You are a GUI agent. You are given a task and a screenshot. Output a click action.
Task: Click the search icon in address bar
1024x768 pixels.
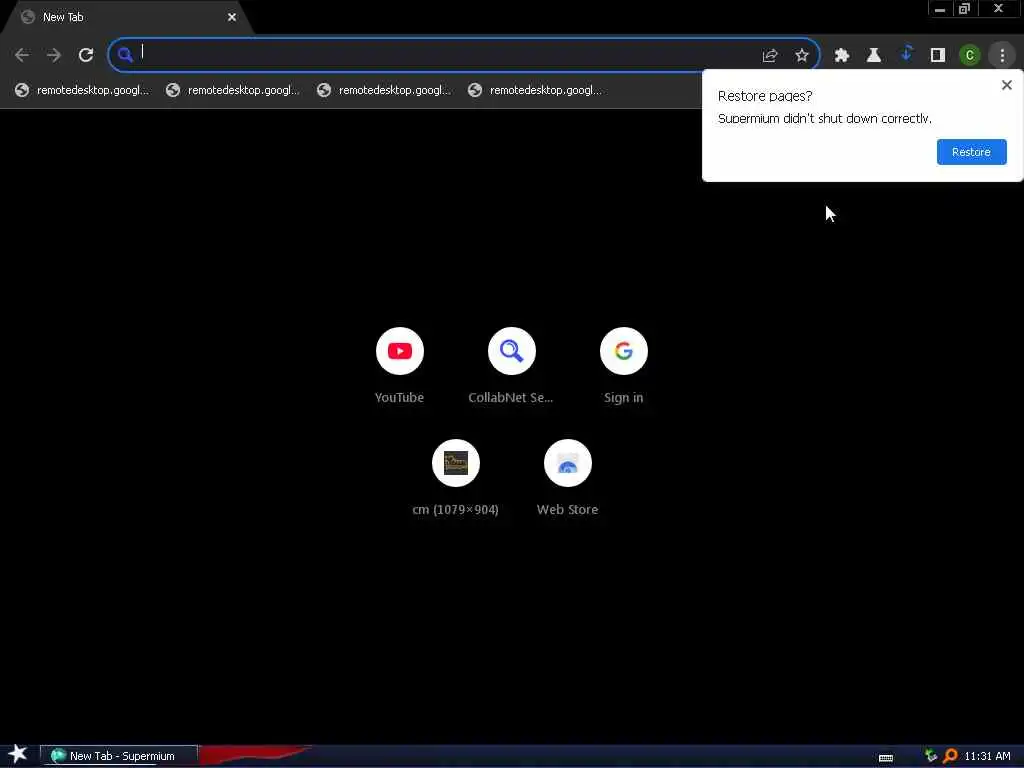click(125, 55)
